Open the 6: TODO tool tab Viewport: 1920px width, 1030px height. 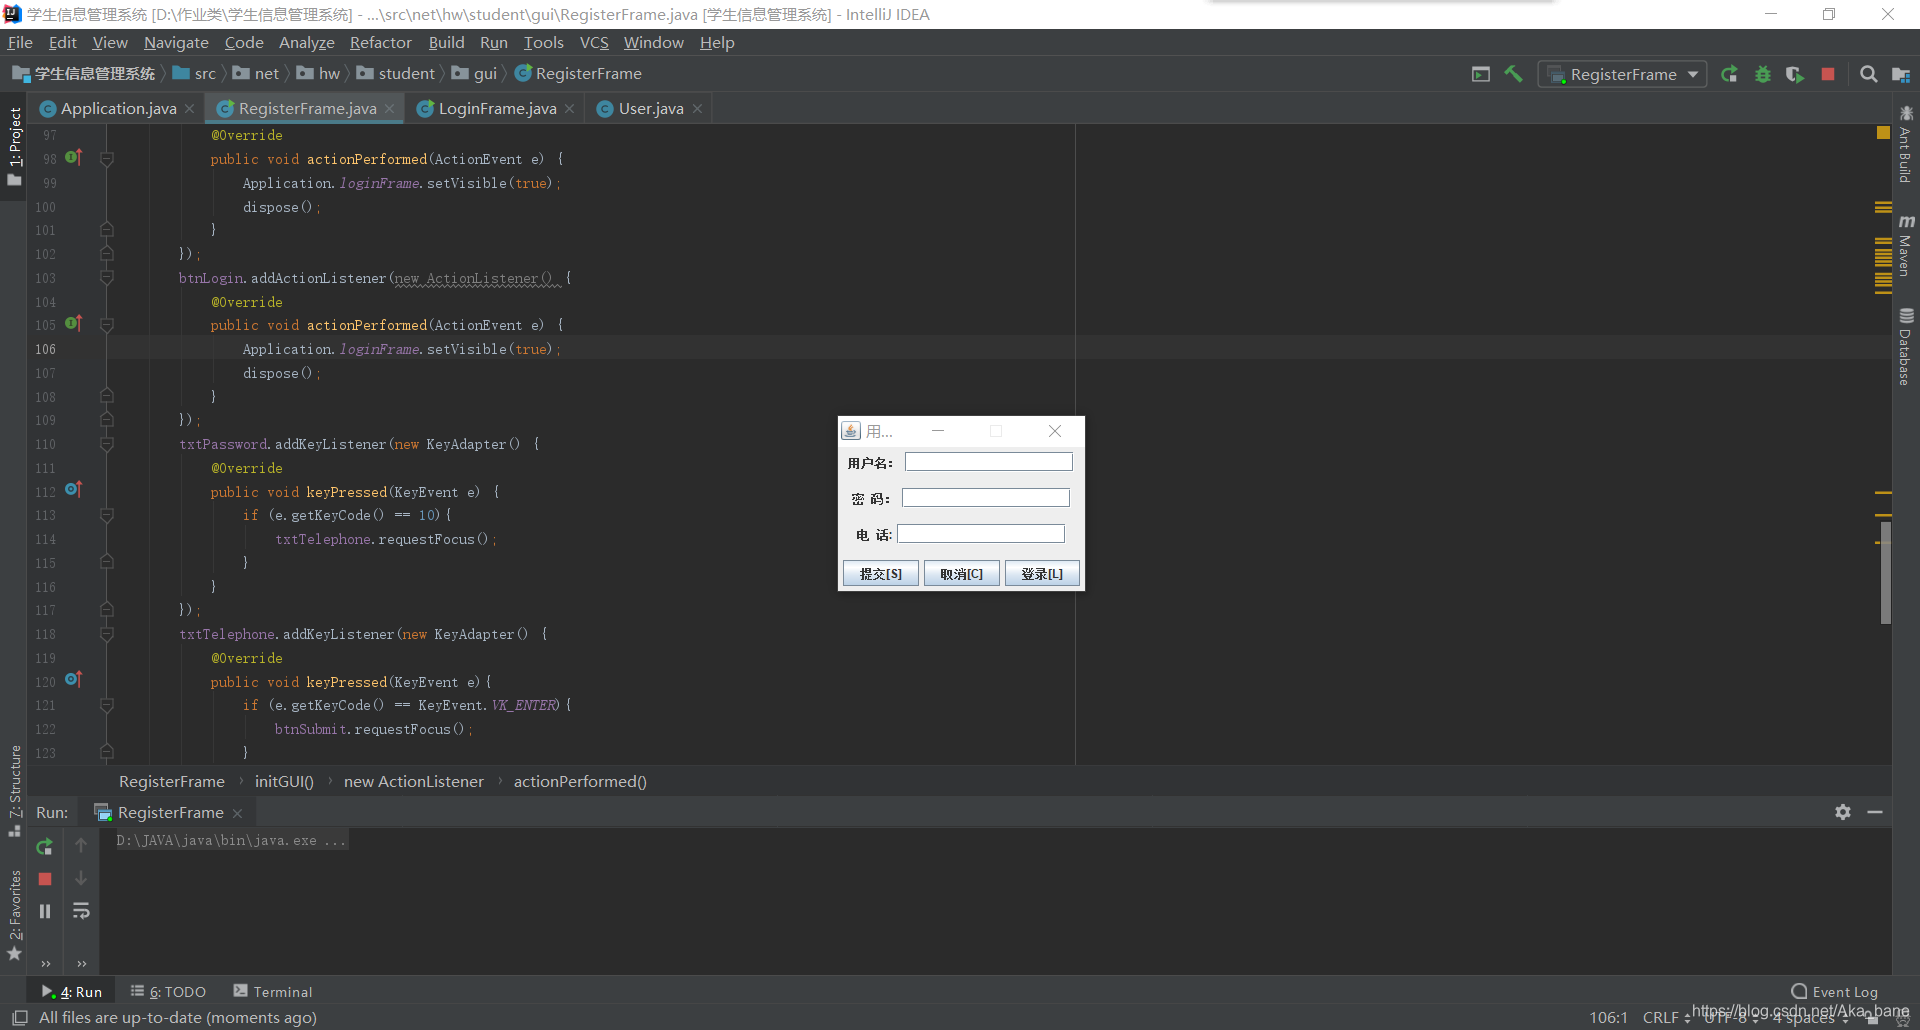pyautogui.click(x=168, y=992)
